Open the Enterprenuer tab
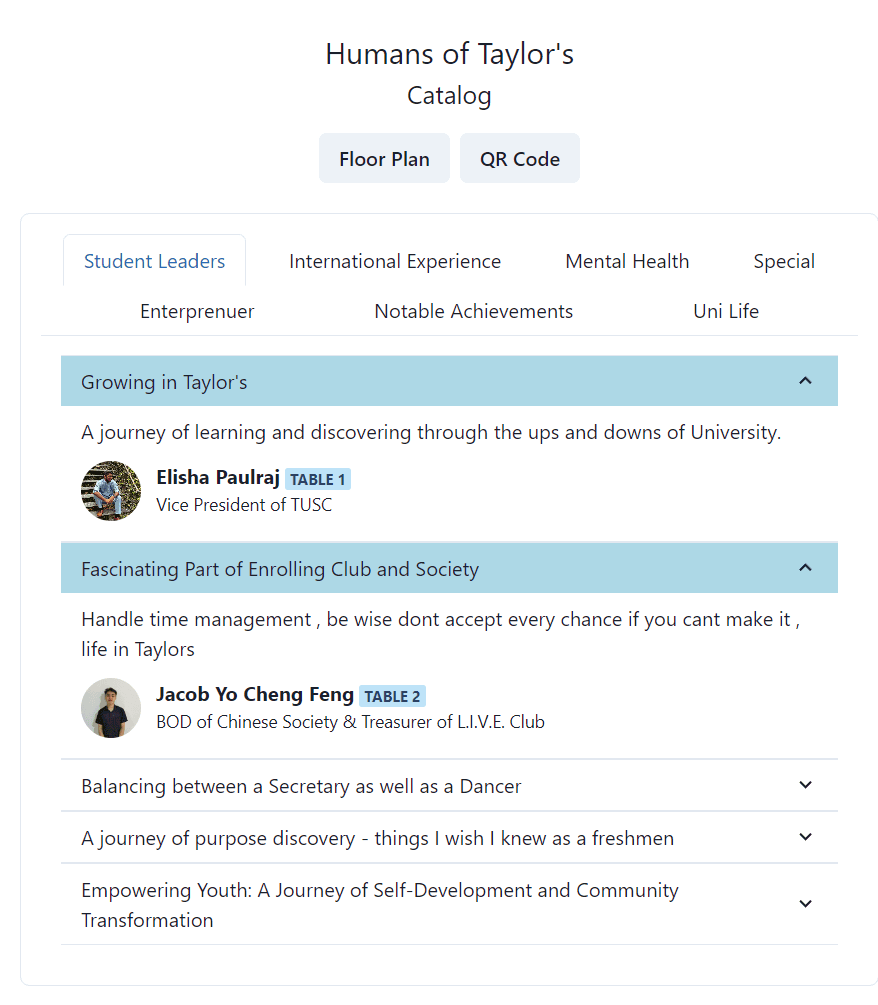This screenshot has width=878, height=1005. (x=197, y=311)
